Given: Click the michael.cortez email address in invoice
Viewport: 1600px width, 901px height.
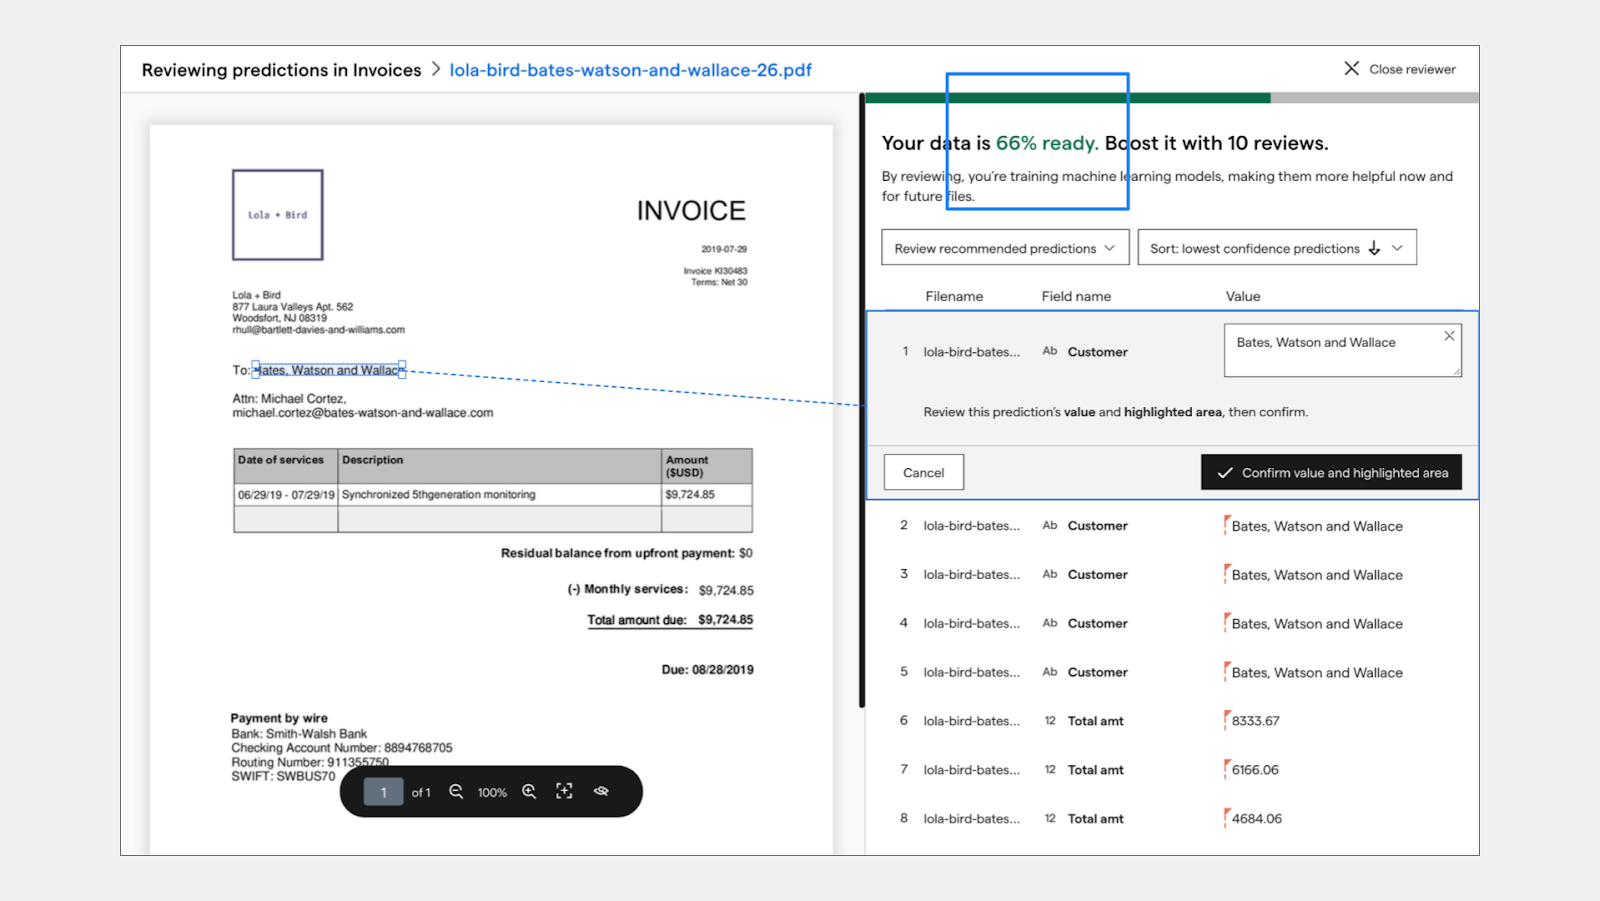Looking at the screenshot, I should coord(362,413).
